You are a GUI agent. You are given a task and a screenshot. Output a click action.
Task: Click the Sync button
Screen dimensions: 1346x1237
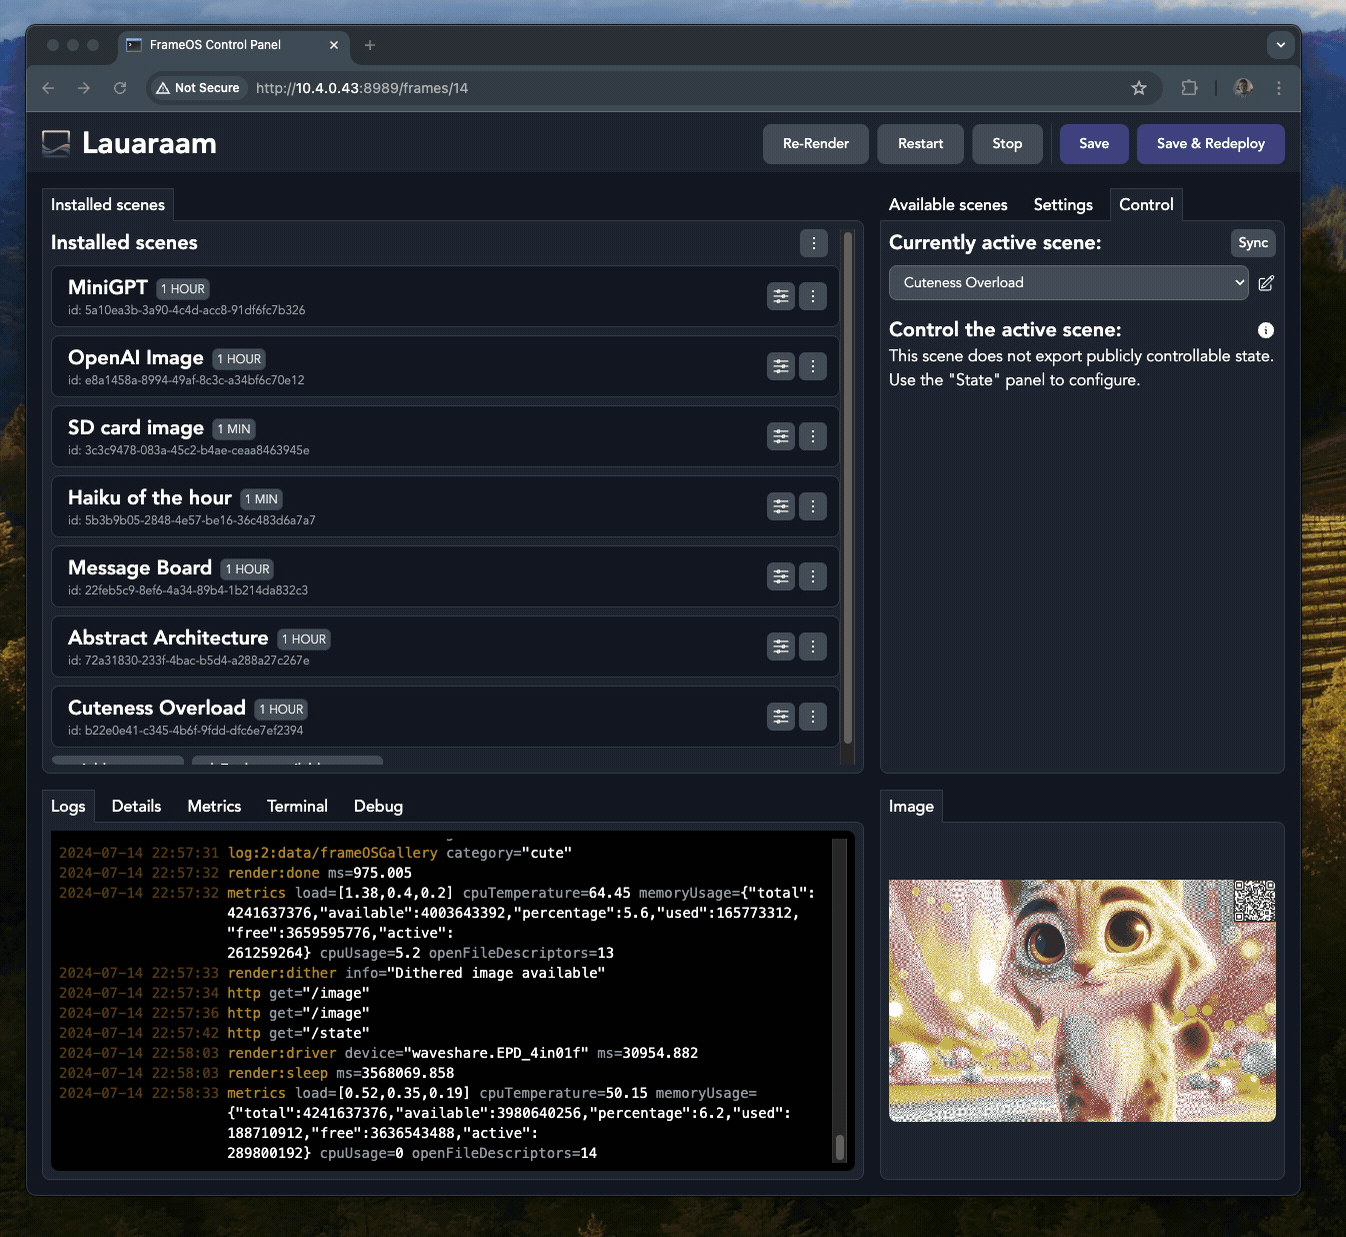1252,243
